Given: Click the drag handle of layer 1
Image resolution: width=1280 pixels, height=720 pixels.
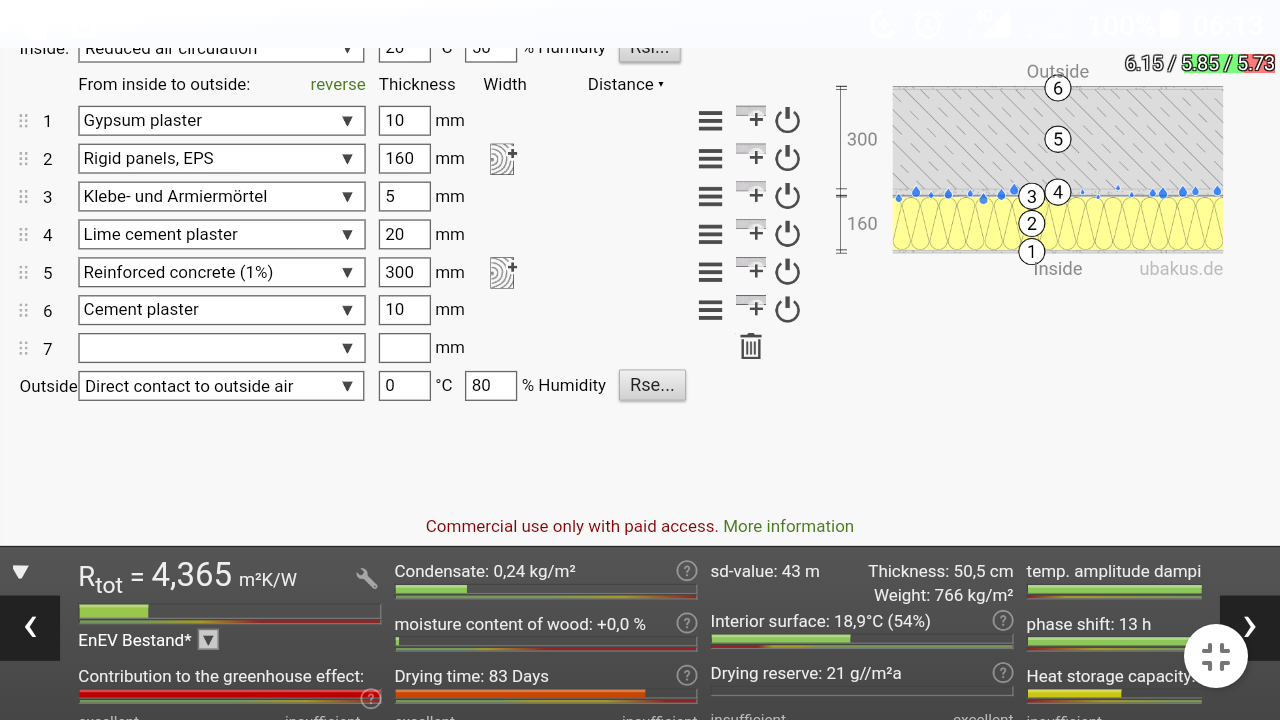Looking at the screenshot, I should [24, 121].
